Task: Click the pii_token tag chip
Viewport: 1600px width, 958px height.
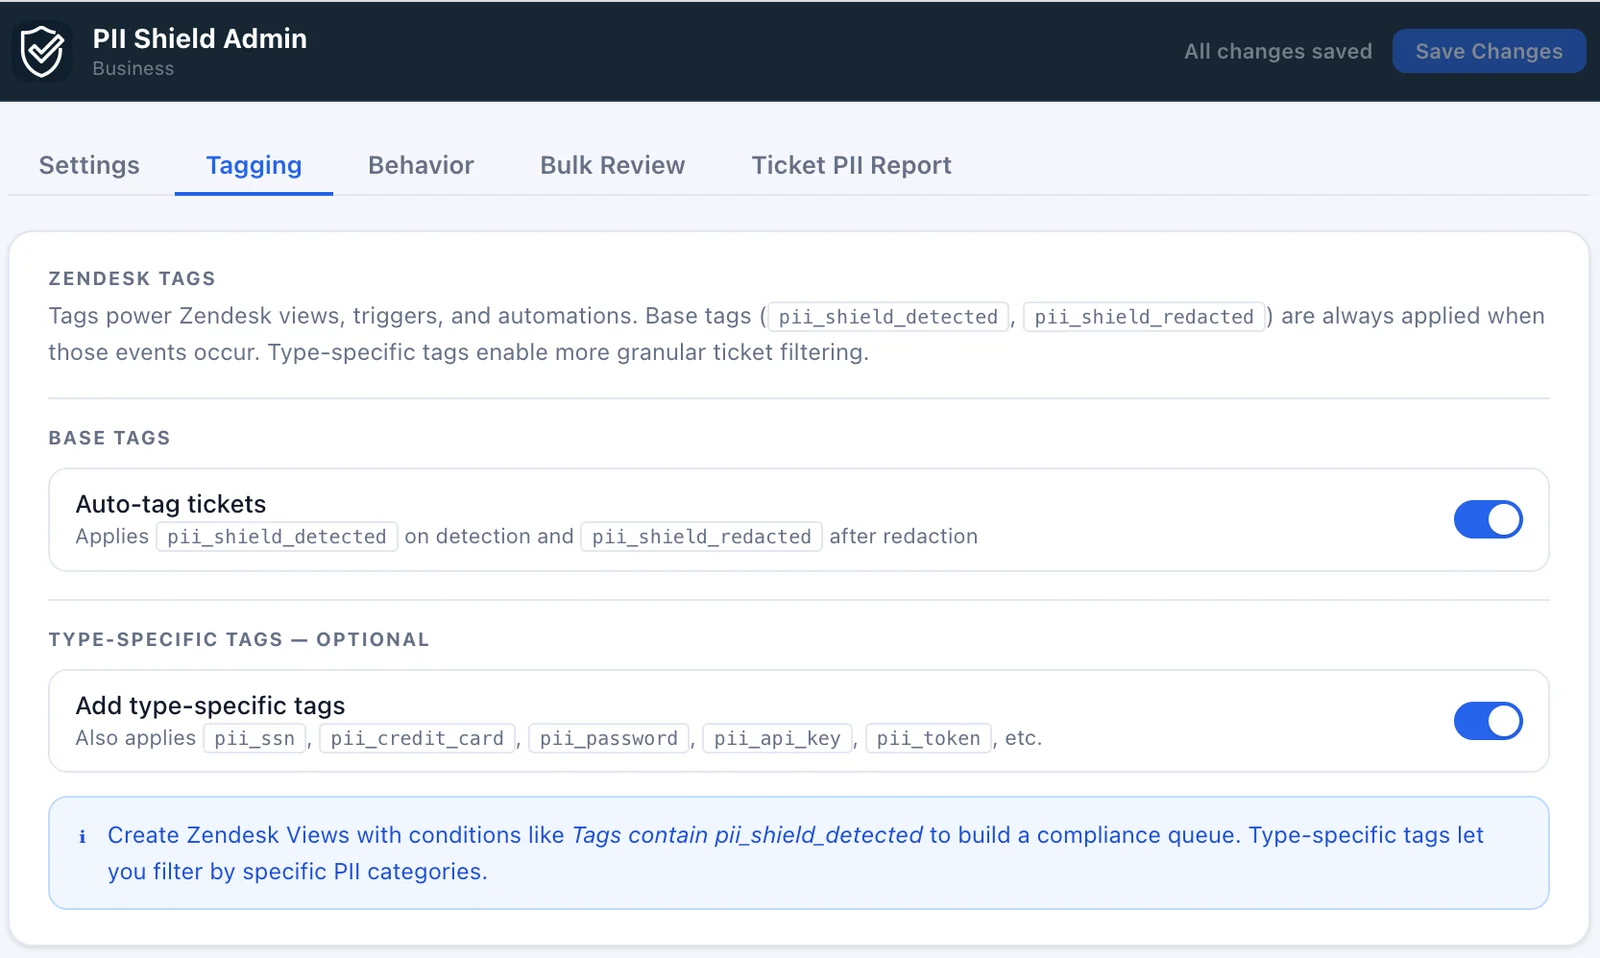Action: 929,738
